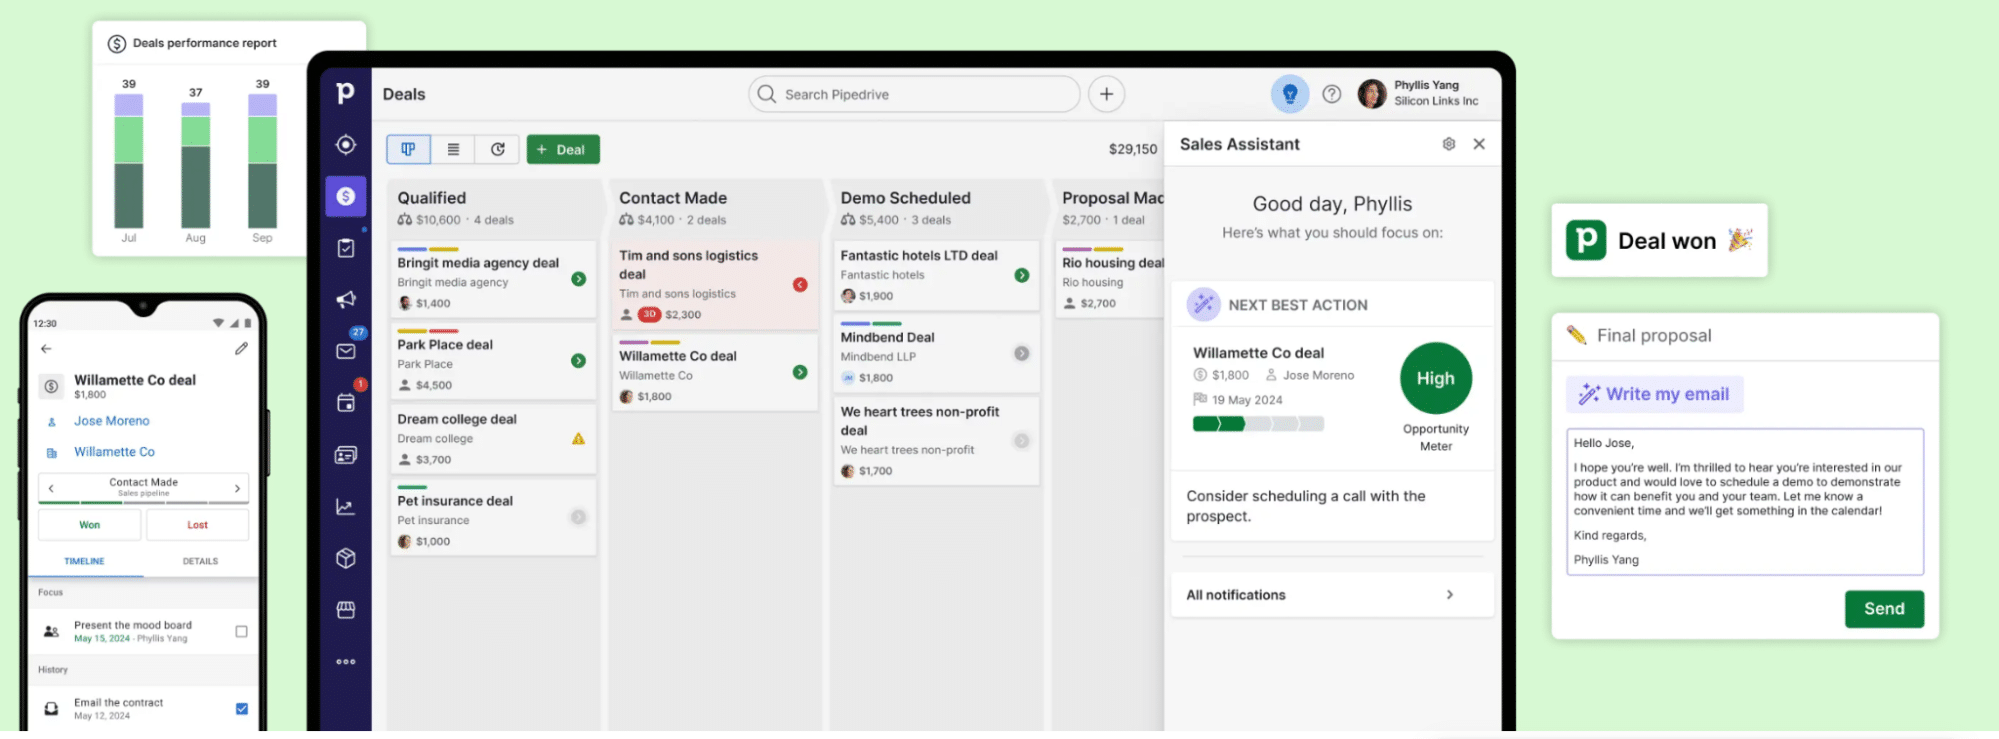The height and width of the screenshot is (739, 1999).
Task: Click the Send email button
Action: point(1884,609)
